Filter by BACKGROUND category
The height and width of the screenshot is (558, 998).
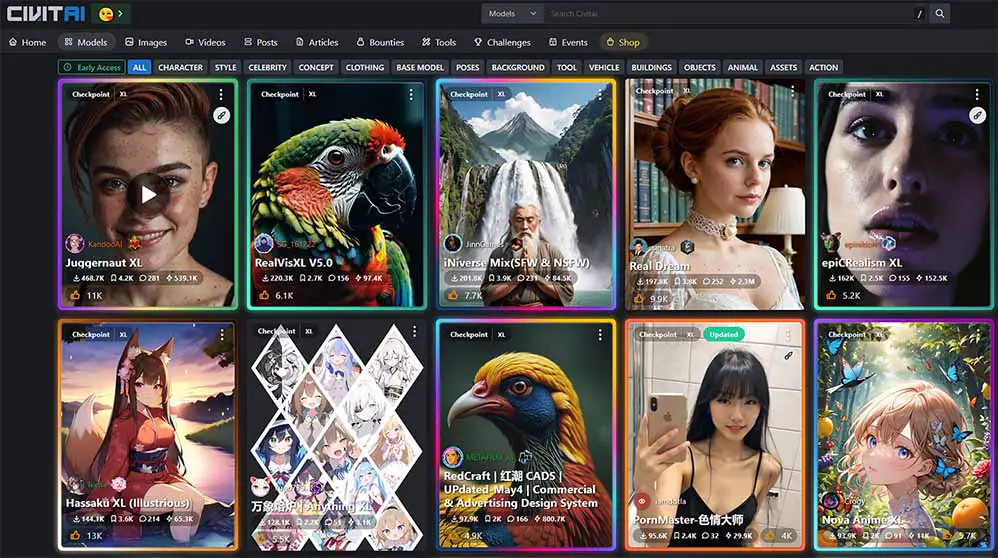[518, 67]
